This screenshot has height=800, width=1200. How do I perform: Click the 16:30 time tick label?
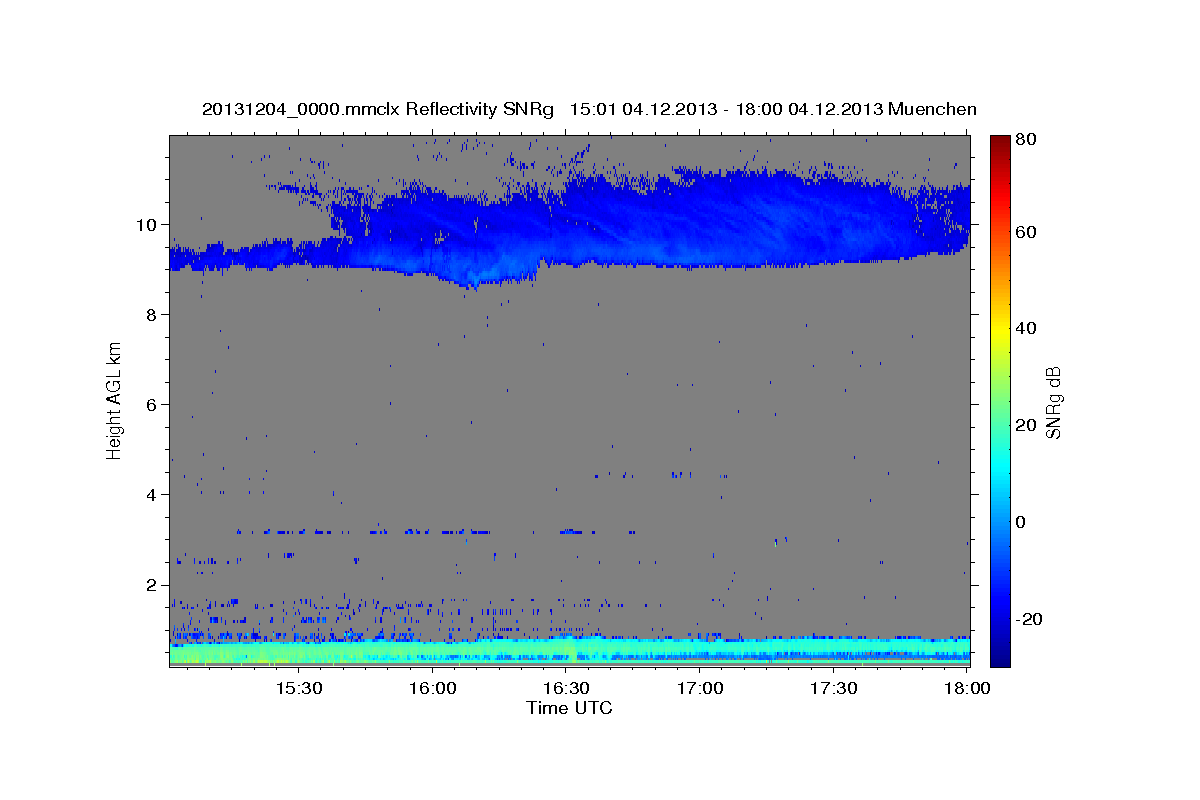coord(566,689)
